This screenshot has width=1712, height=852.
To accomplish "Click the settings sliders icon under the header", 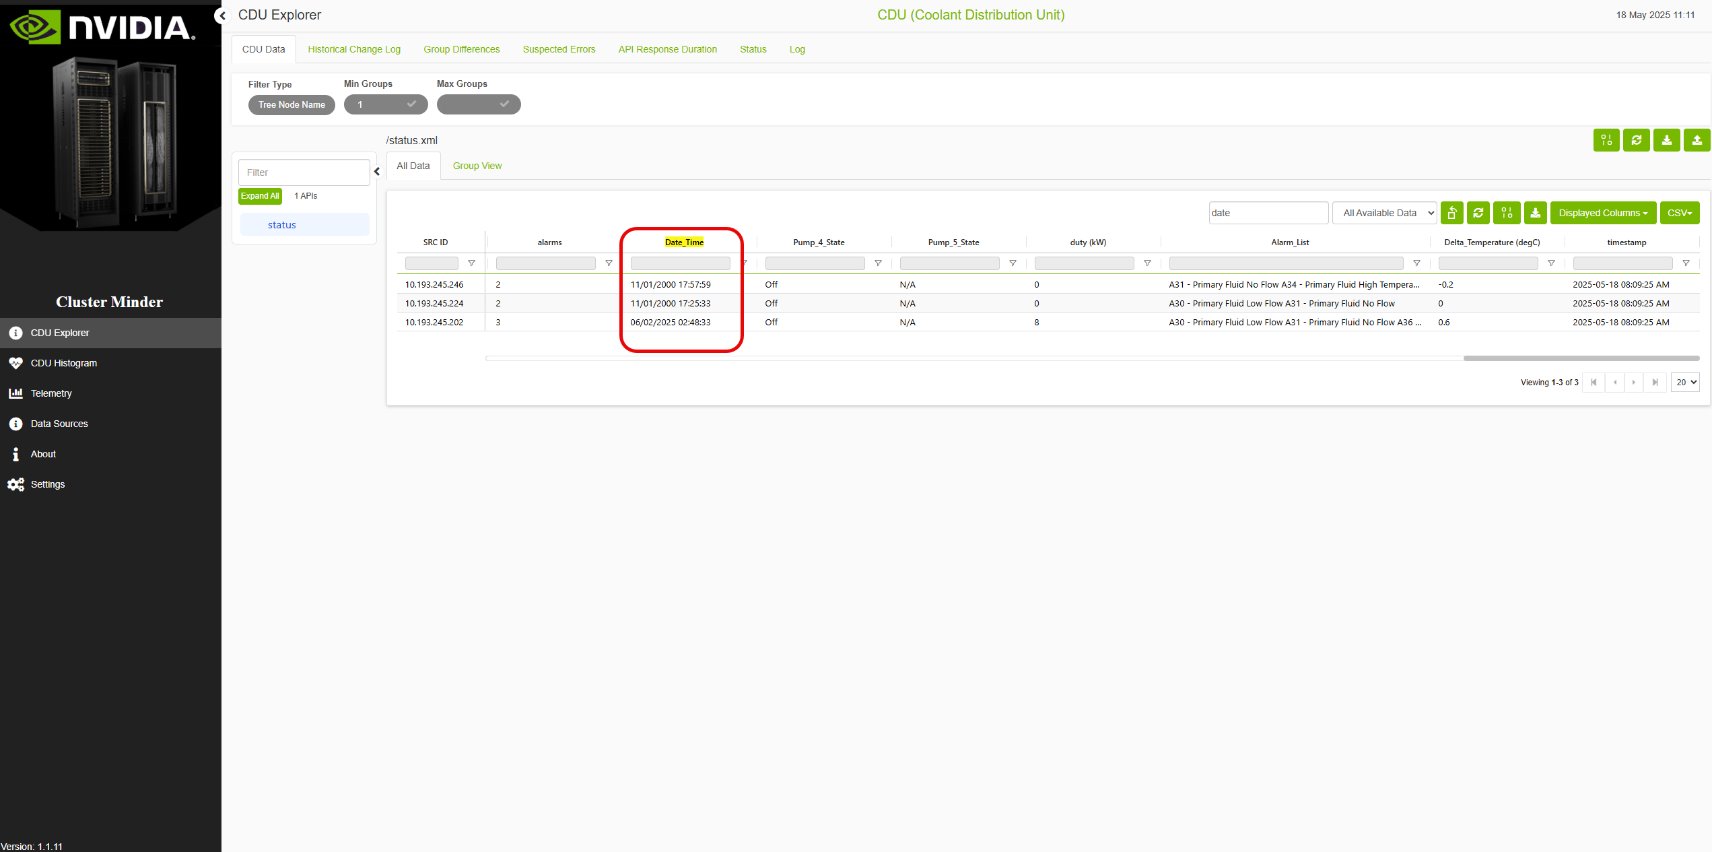I will 1606,140.
